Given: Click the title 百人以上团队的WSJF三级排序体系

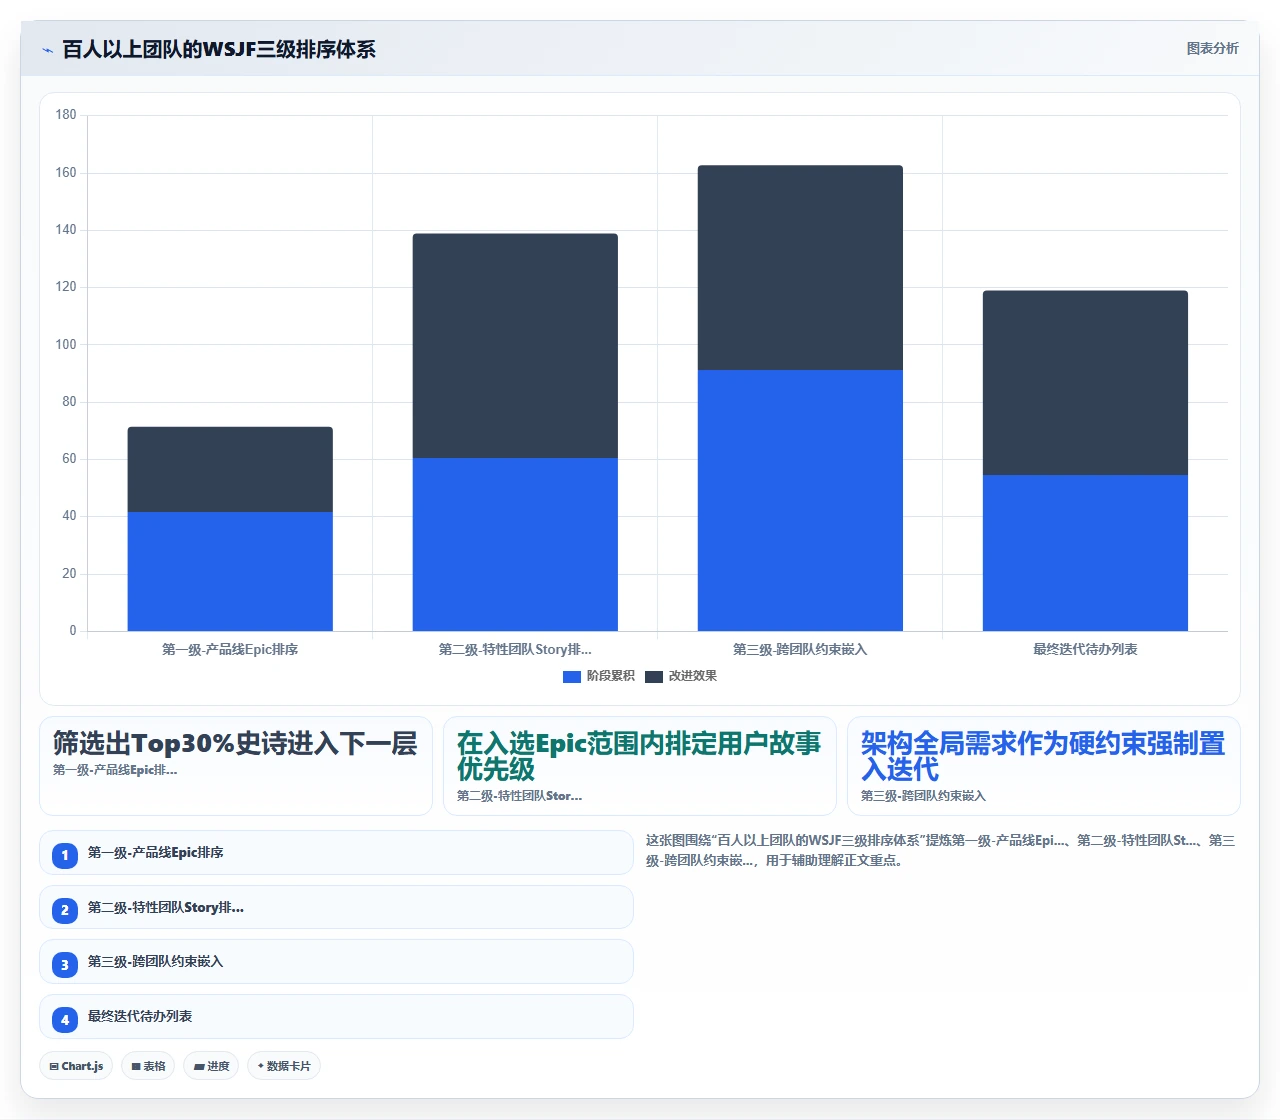Looking at the screenshot, I should (x=219, y=49).
